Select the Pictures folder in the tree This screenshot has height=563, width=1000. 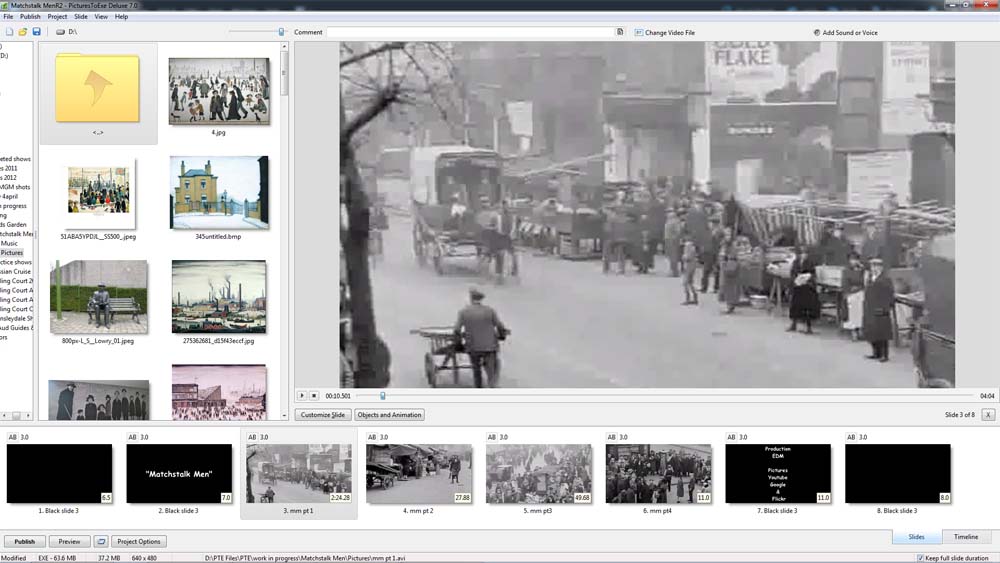point(12,253)
